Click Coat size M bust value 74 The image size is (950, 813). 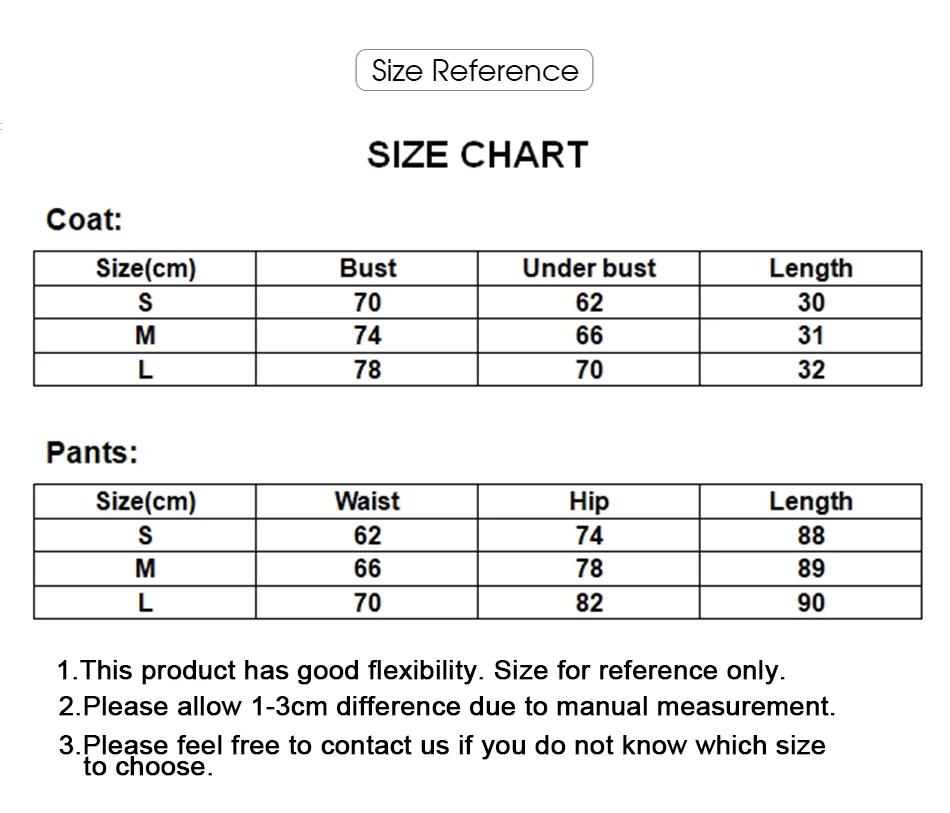click(367, 336)
